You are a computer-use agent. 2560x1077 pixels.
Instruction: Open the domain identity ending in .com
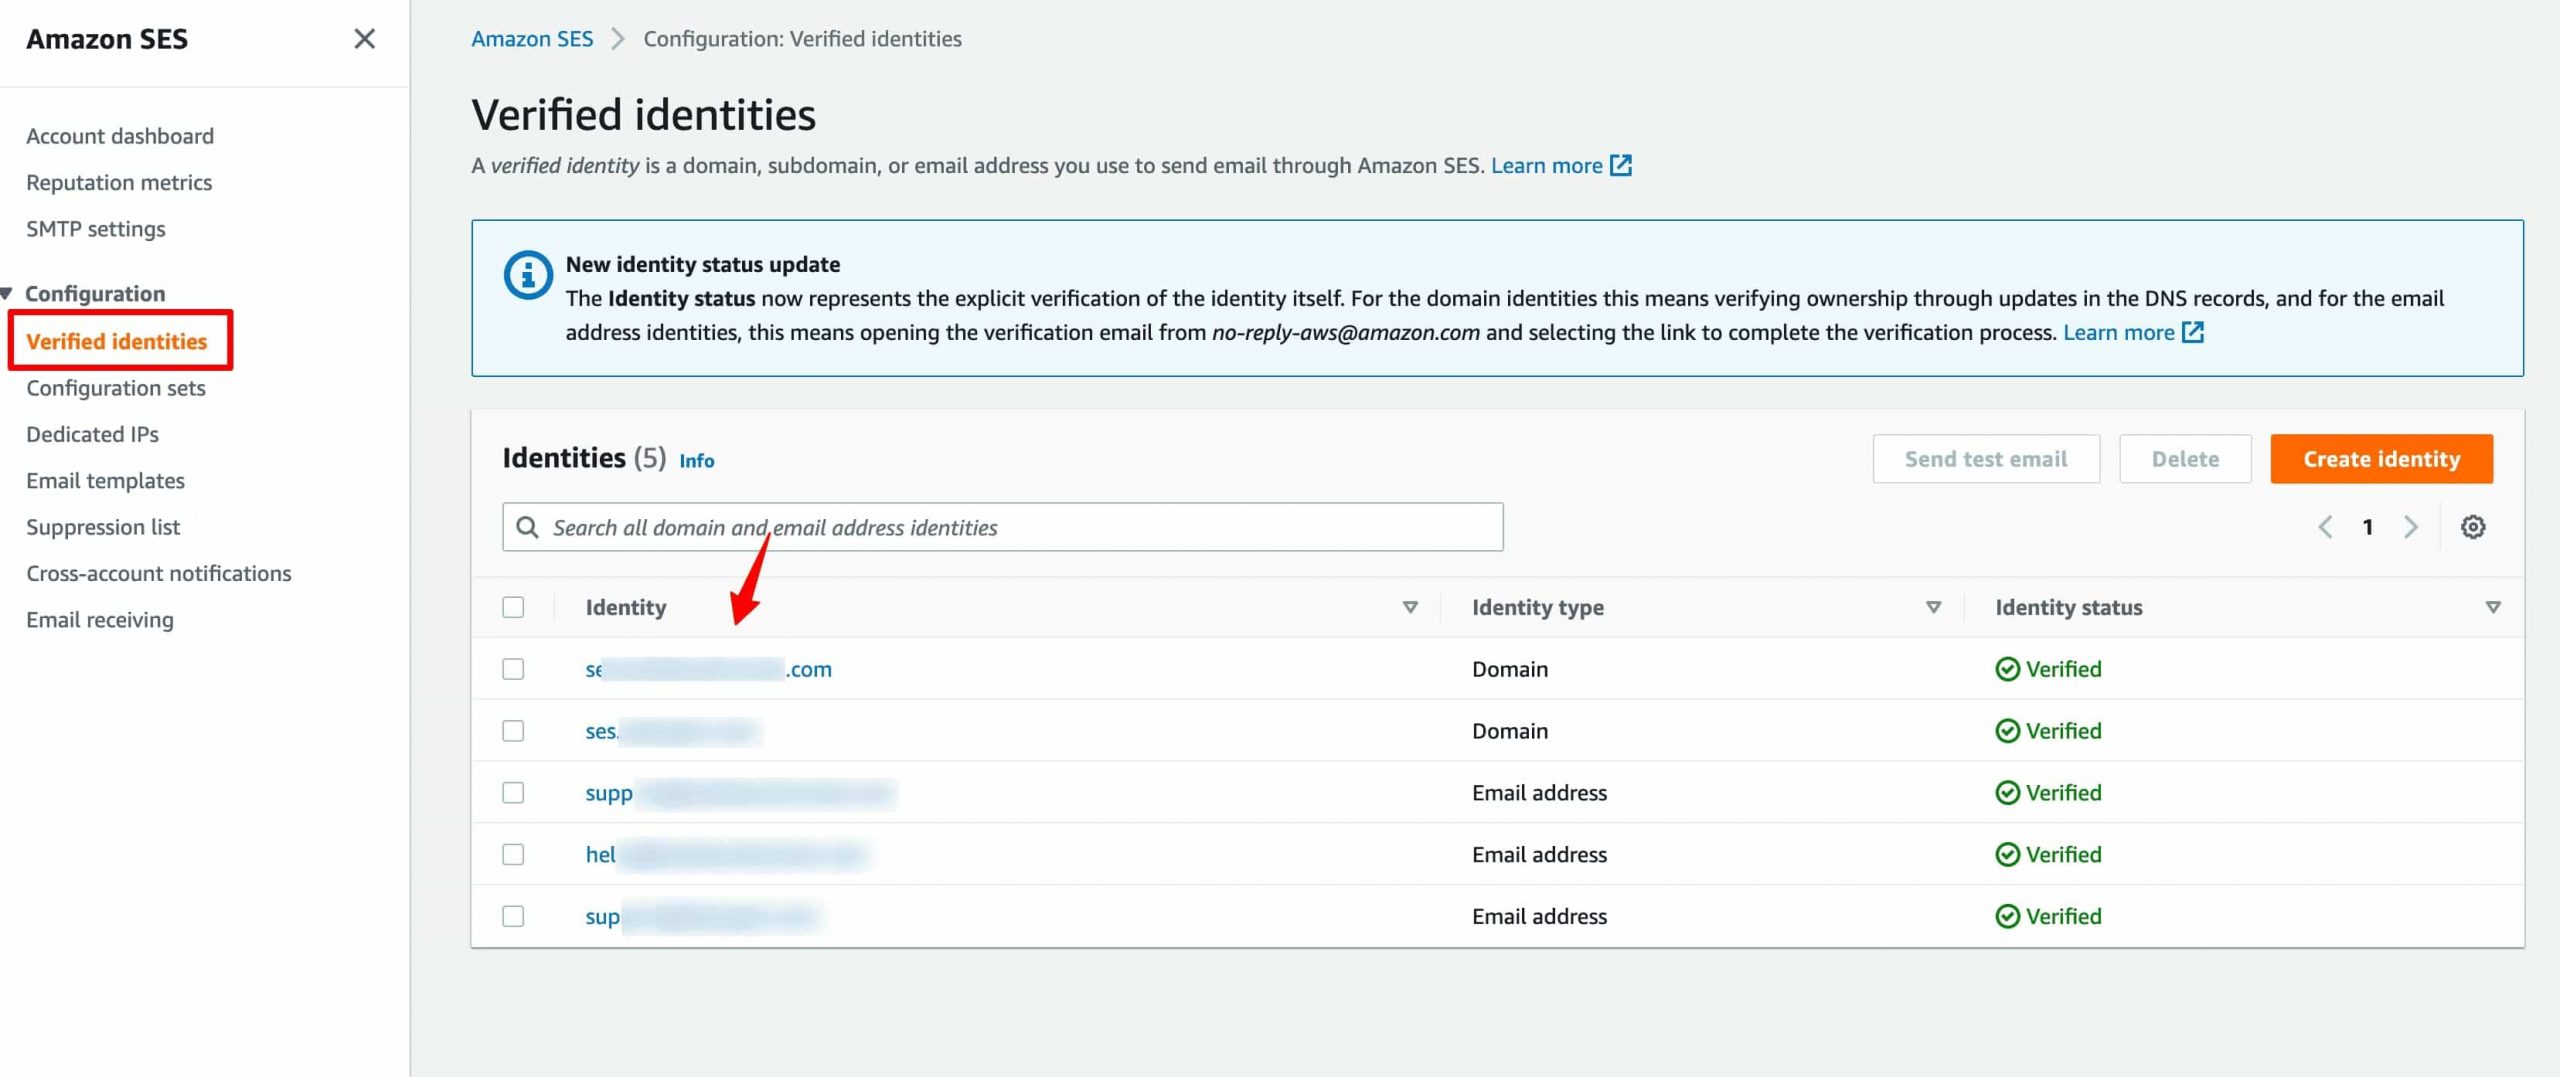coord(708,669)
